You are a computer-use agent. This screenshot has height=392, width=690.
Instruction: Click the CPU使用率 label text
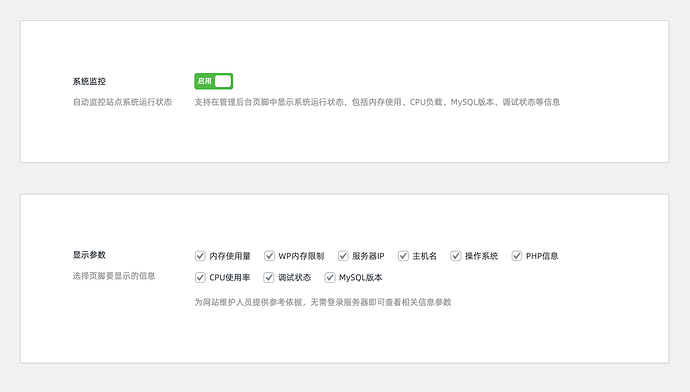pos(230,278)
